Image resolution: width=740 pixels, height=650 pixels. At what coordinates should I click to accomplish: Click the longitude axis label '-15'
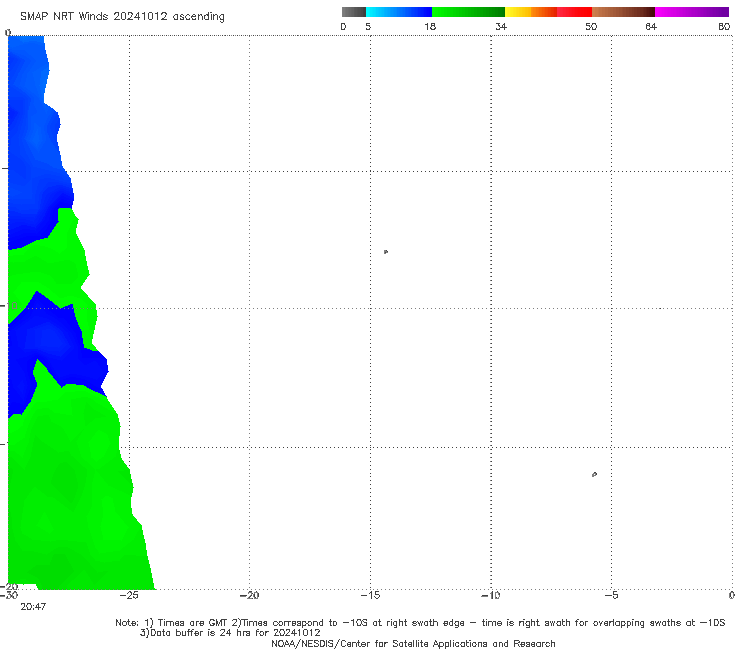coord(370,595)
